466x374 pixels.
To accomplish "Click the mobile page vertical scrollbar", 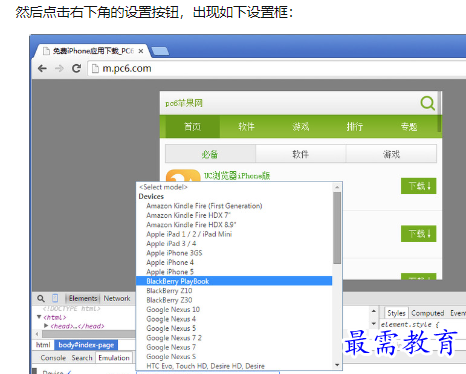I will pyautogui.click(x=440, y=111).
